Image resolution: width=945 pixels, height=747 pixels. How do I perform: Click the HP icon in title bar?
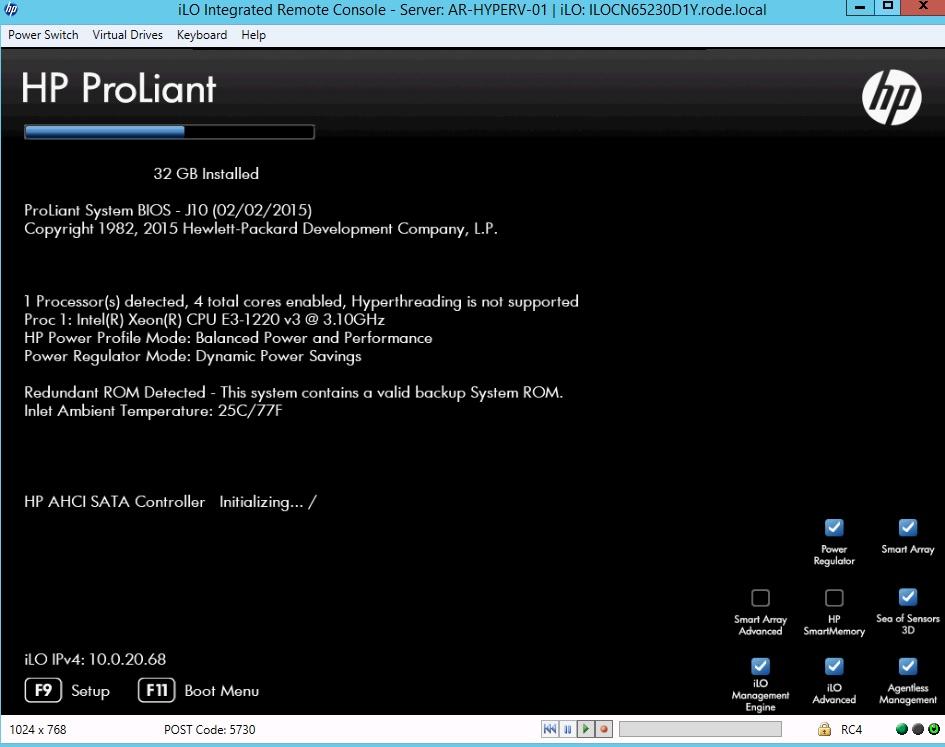11,10
